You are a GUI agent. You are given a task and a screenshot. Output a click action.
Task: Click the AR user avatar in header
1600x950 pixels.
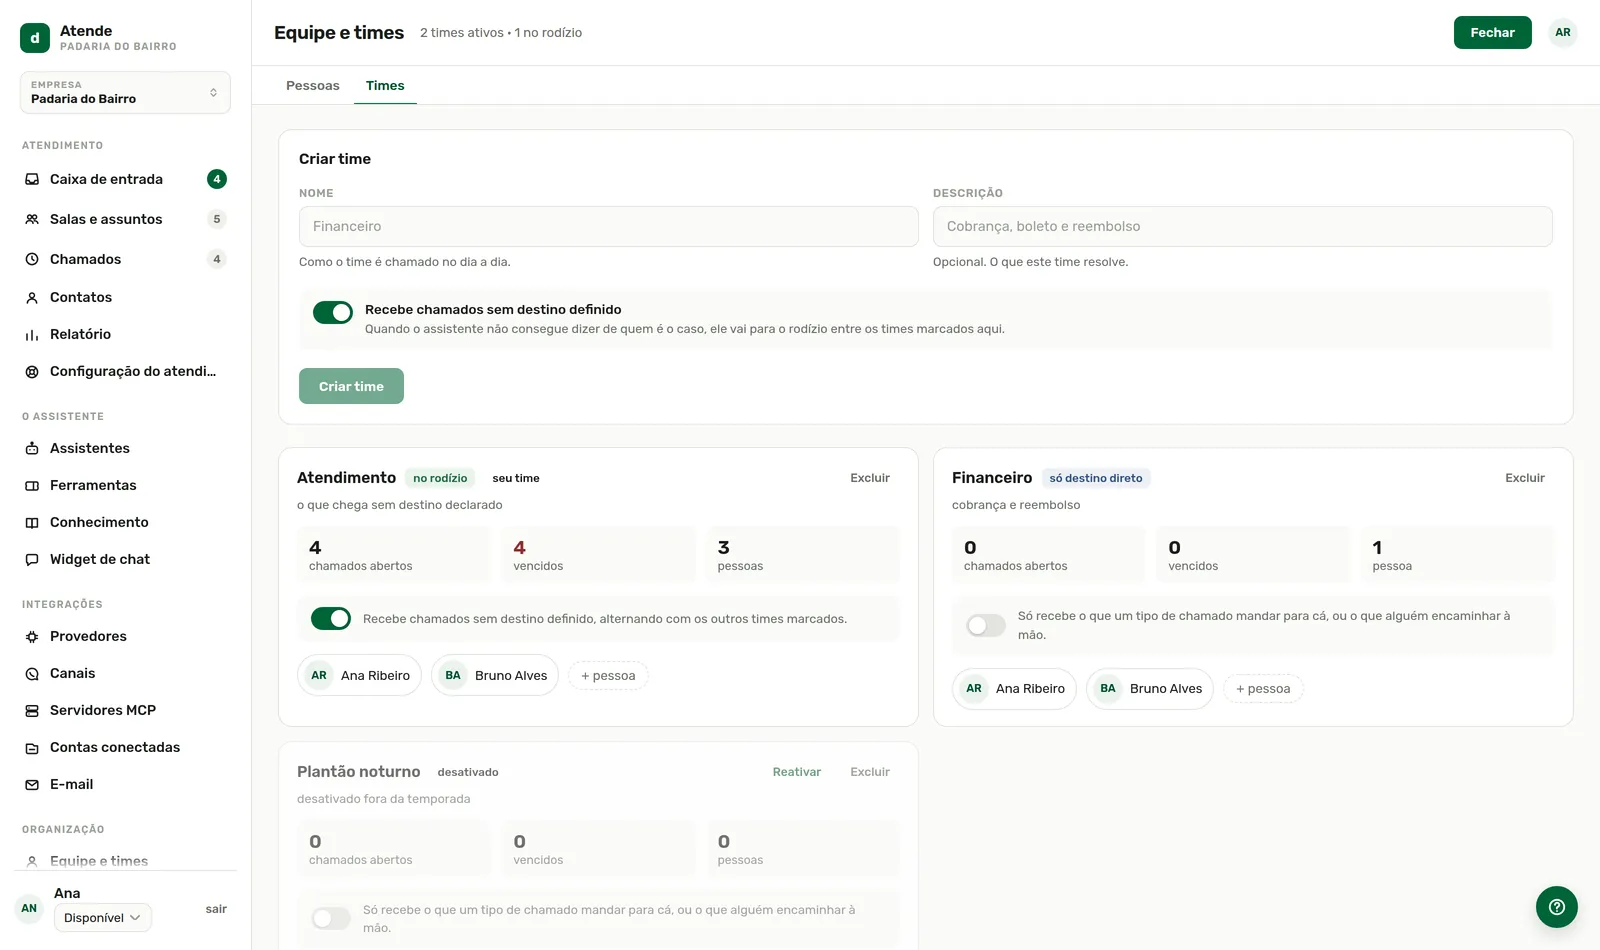click(x=1562, y=32)
